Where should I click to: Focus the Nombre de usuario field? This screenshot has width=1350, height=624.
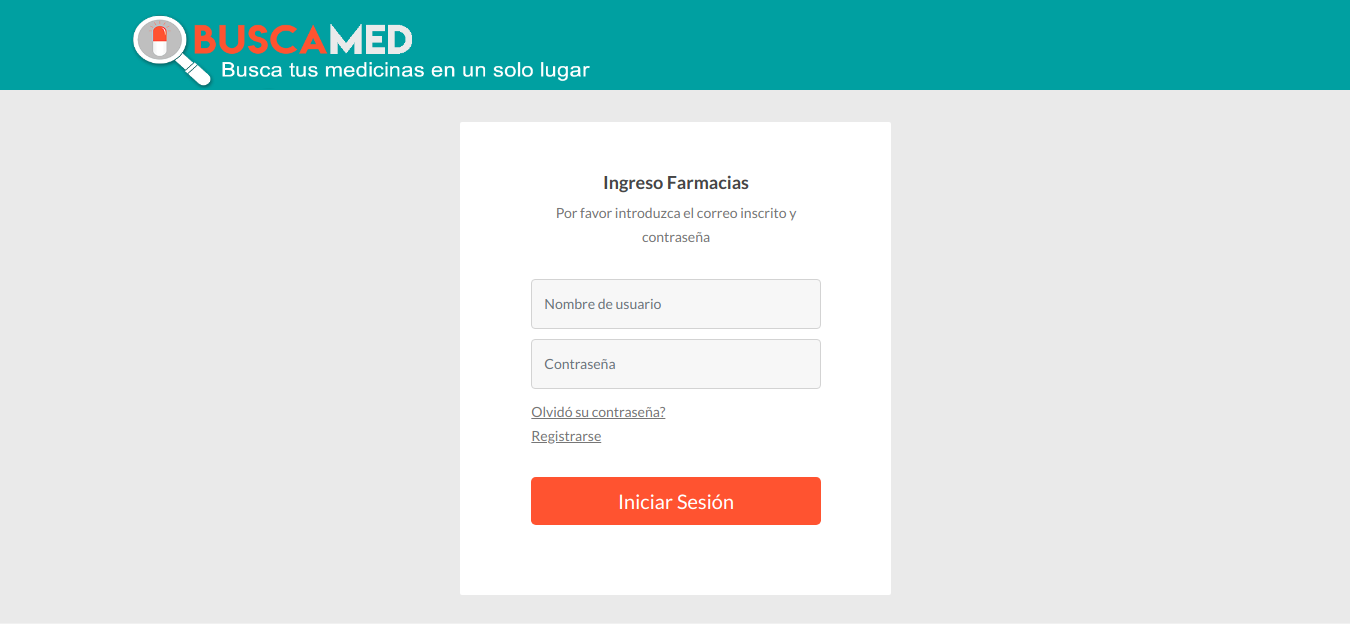click(676, 304)
